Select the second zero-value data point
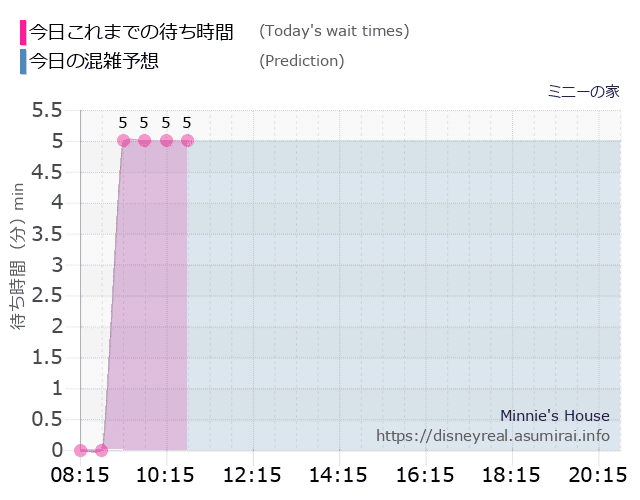640x500 pixels. pyautogui.click(x=102, y=450)
